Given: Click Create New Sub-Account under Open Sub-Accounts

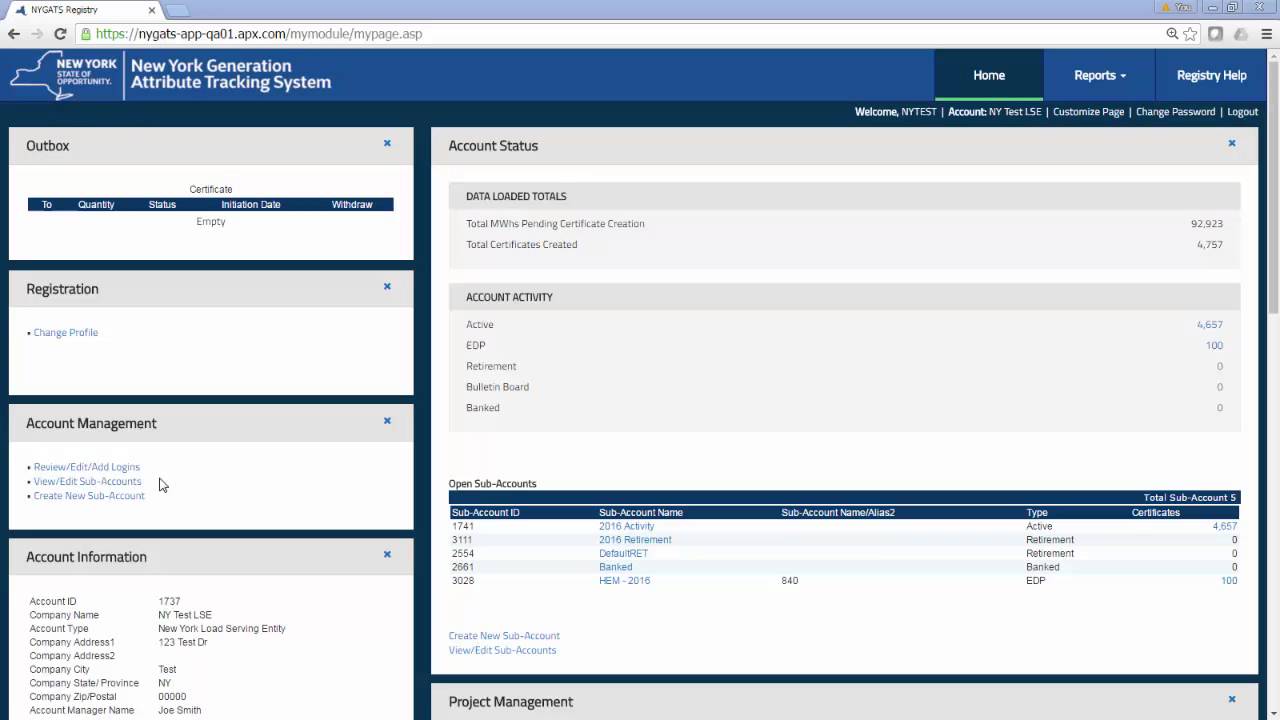Looking at the screenshot, I should click(x=504, y=636).
